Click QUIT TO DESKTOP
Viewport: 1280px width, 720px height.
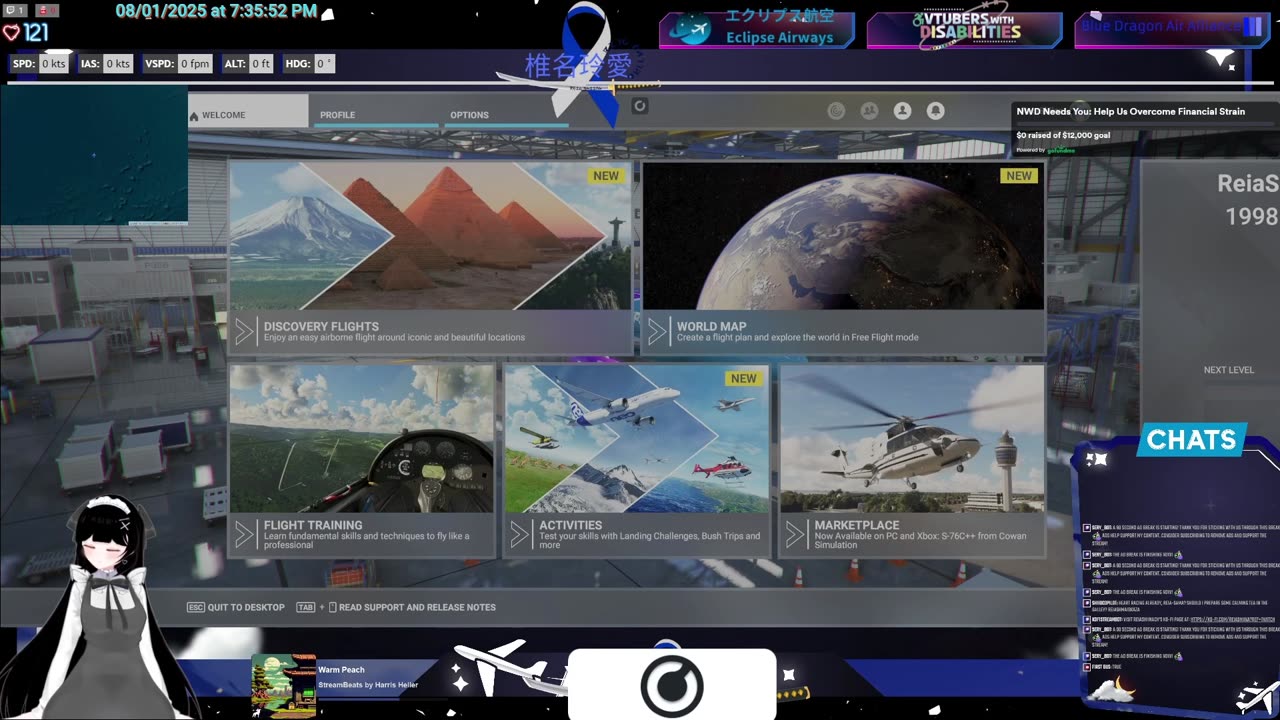coord(246,607)
